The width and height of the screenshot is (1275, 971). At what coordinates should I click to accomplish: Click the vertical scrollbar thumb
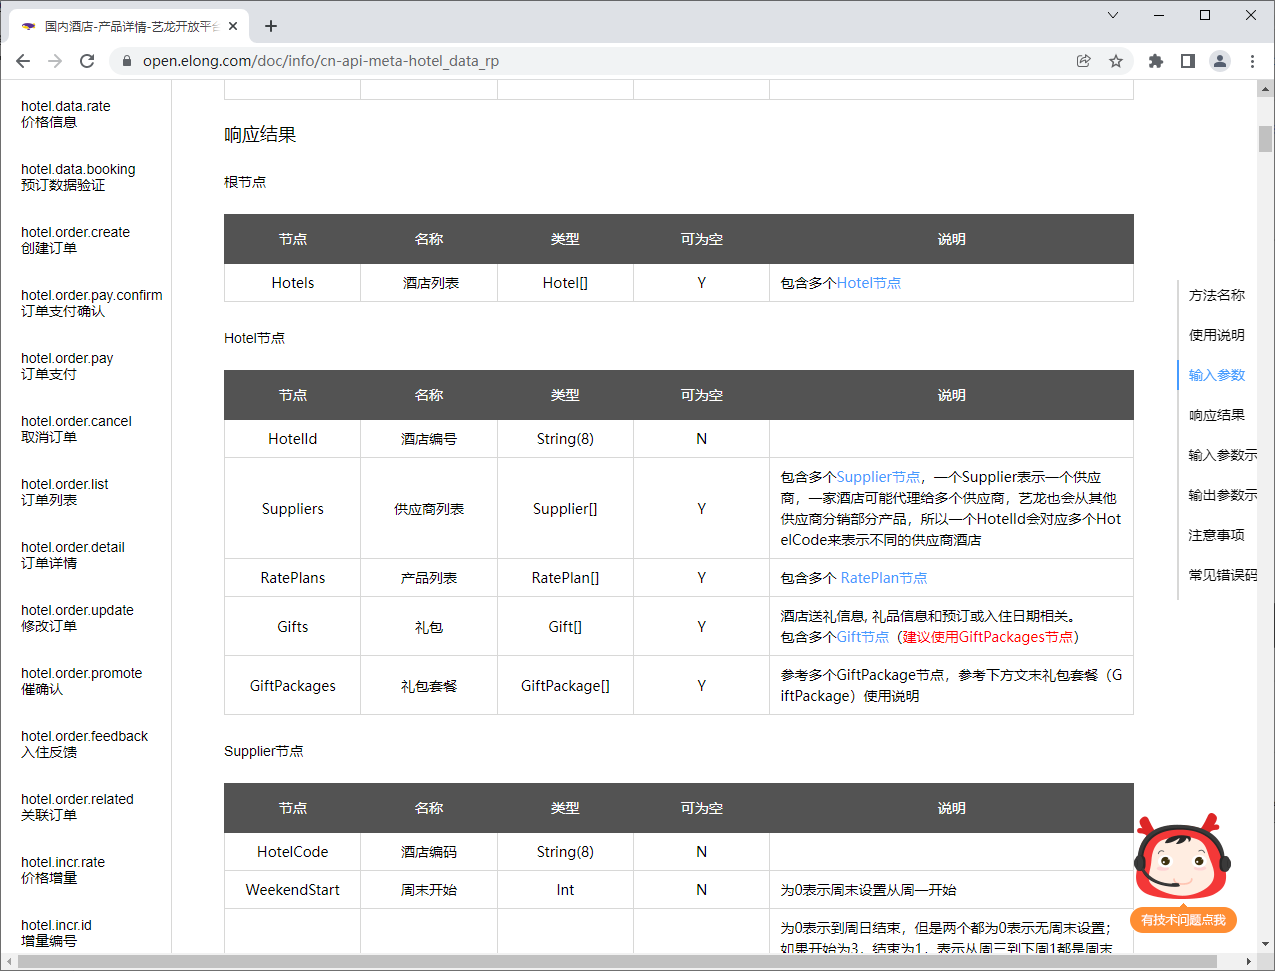[1265, 139]
